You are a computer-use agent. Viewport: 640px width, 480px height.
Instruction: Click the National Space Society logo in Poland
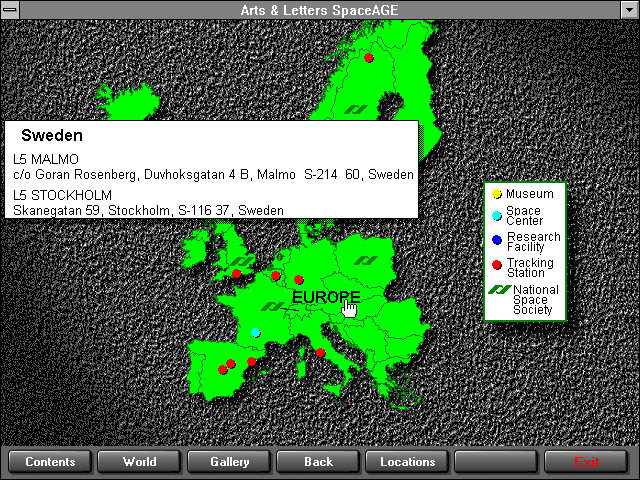(x=366, y=260)
